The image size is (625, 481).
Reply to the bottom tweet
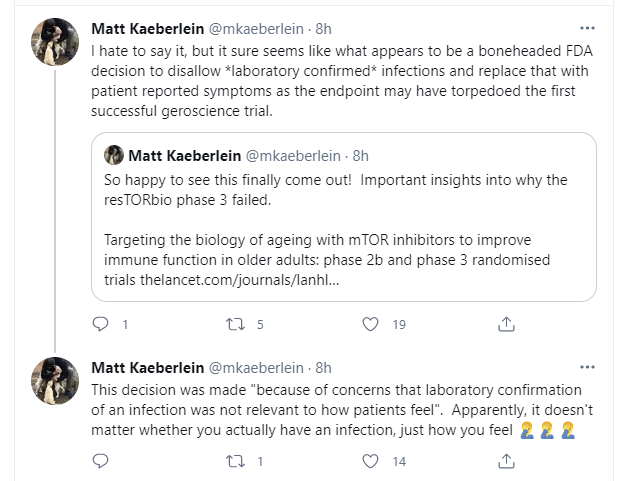coord(100,461)
